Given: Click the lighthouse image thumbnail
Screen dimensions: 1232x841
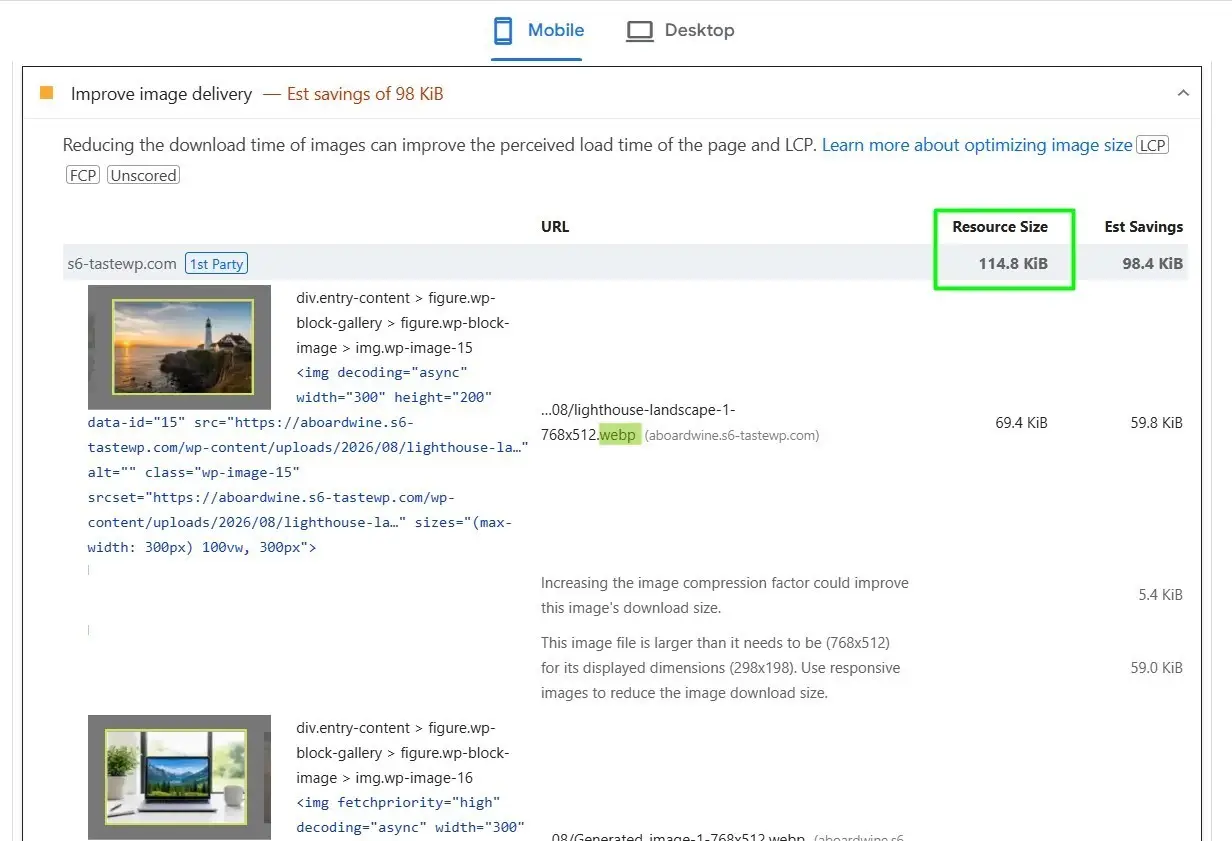Looking at the screenshot, I should click(x=179, y=347).
